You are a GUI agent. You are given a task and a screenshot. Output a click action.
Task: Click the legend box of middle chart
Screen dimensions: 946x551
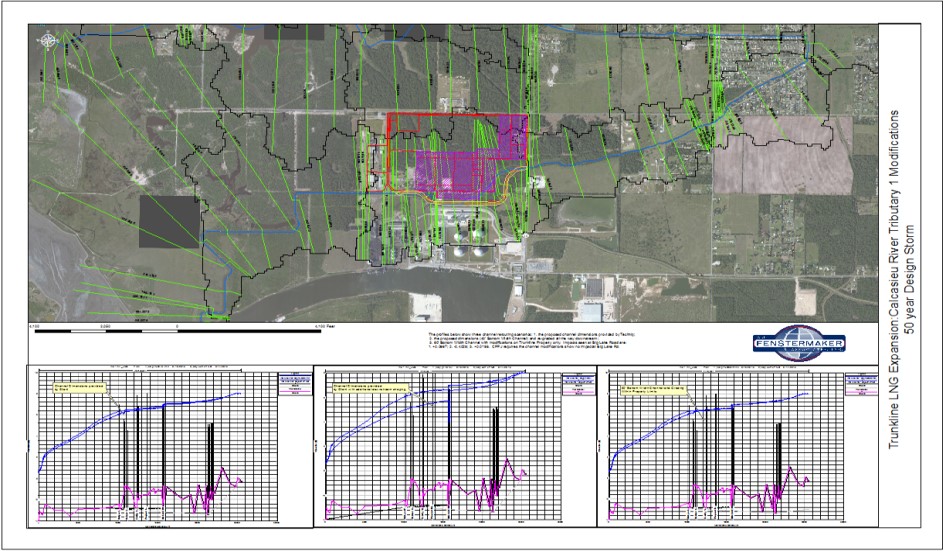pyautogui.click(x=578, y=384)
